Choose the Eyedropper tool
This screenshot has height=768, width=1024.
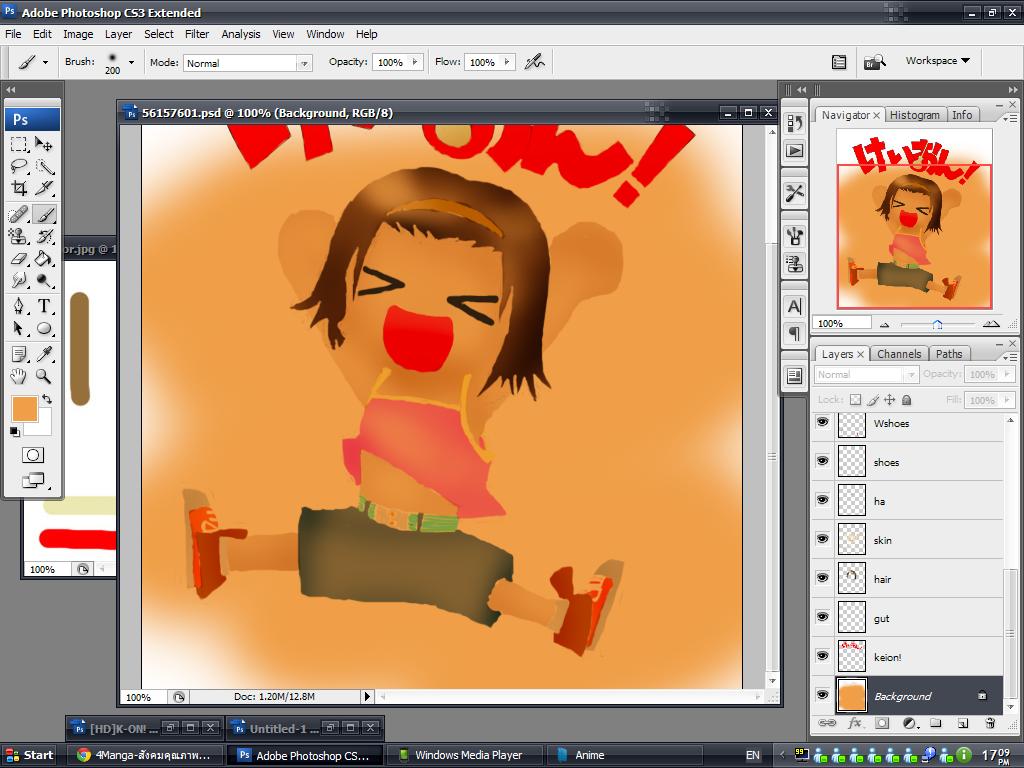click(x=44, y=354)
